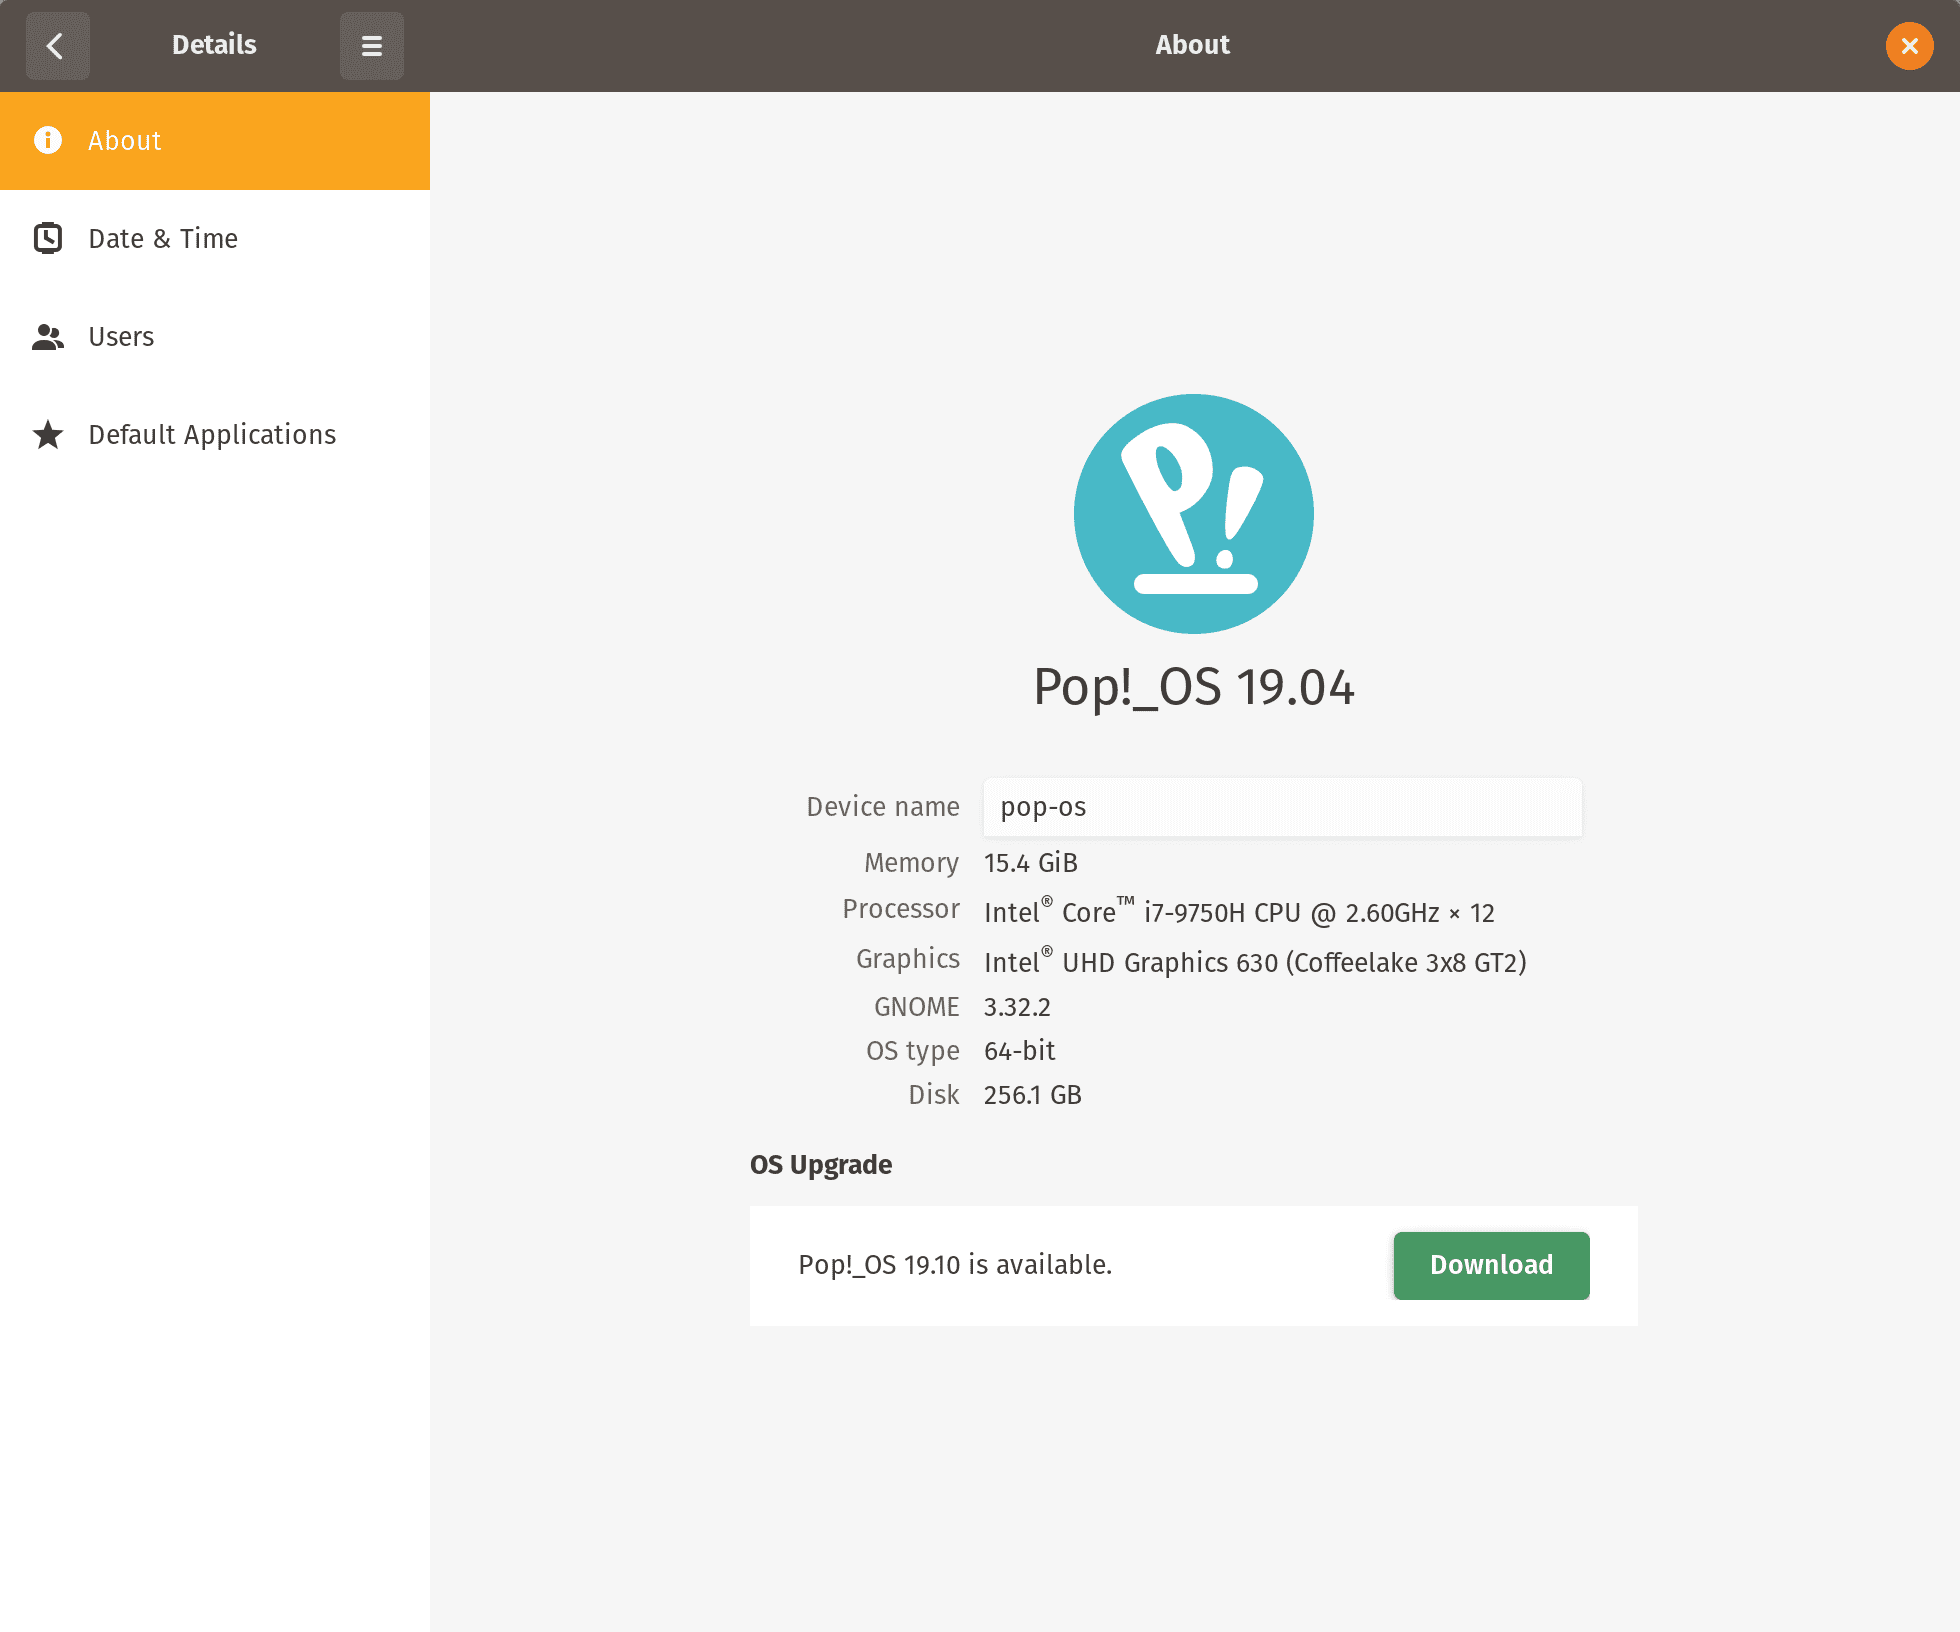Click the Memory value showing 15.4 GiB
The width and height of the screenshot is (1960, 1632).
[1030, 862]
